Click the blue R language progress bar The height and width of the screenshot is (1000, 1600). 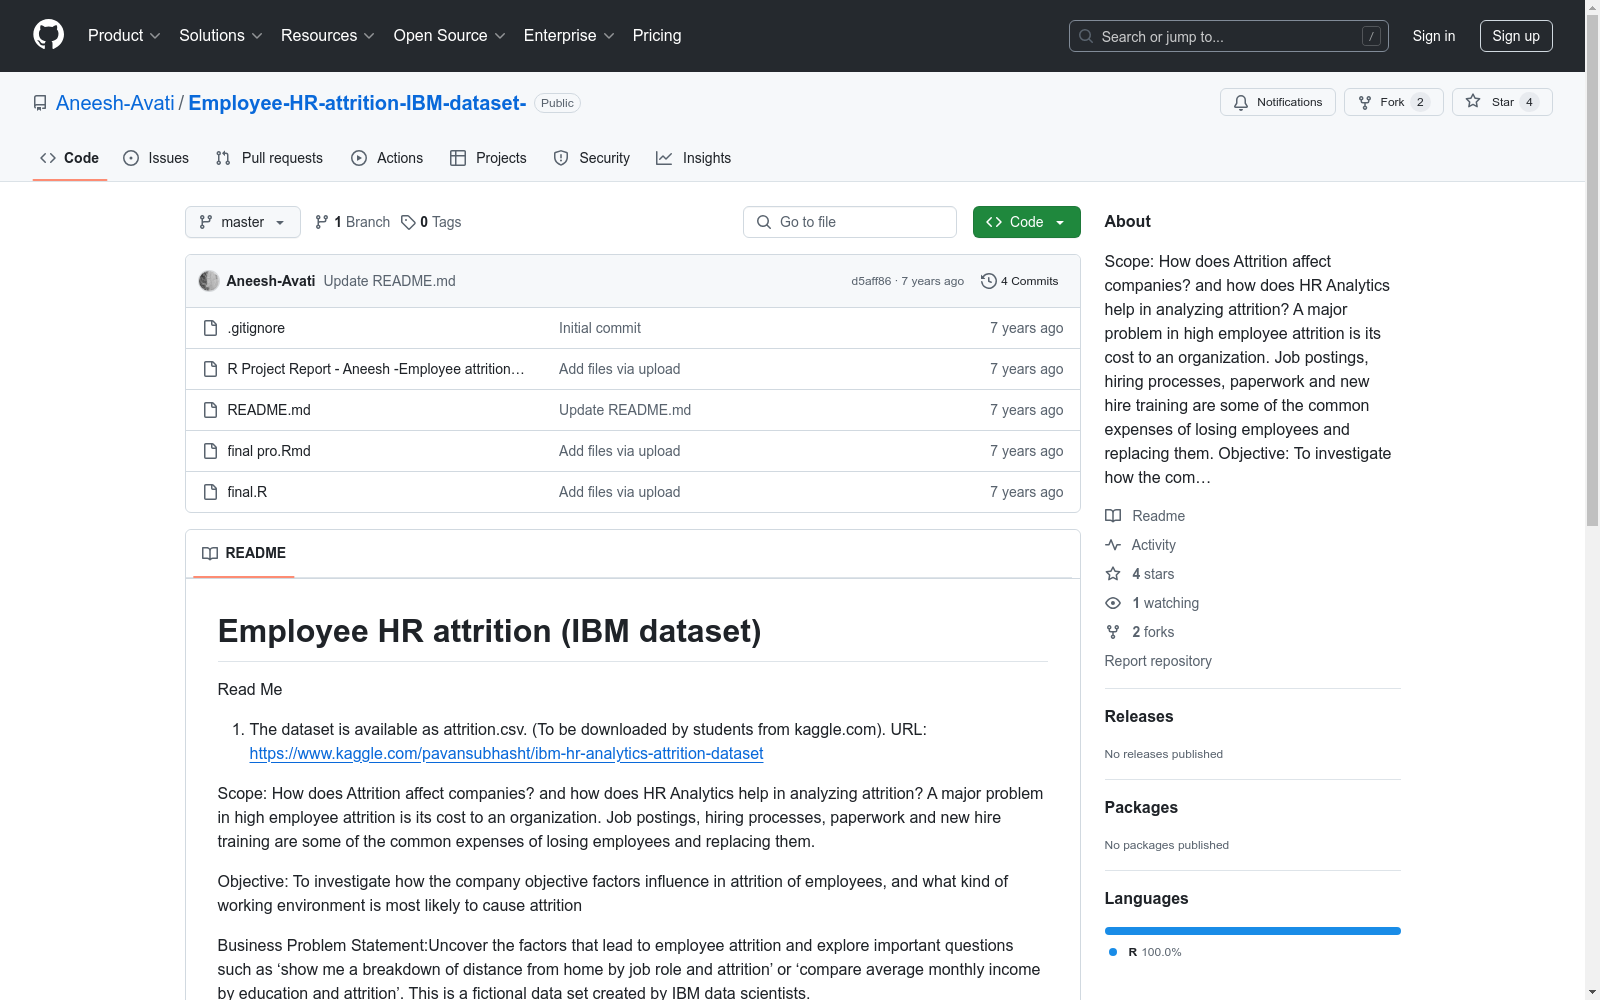tap(1253, 931)
